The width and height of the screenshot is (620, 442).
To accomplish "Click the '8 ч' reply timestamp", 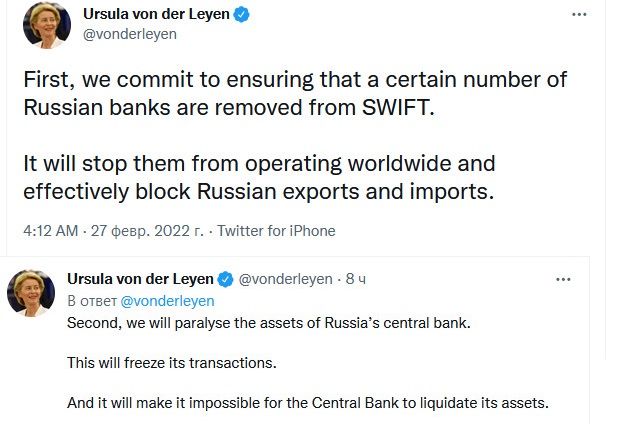I will [x=356, y=279].
